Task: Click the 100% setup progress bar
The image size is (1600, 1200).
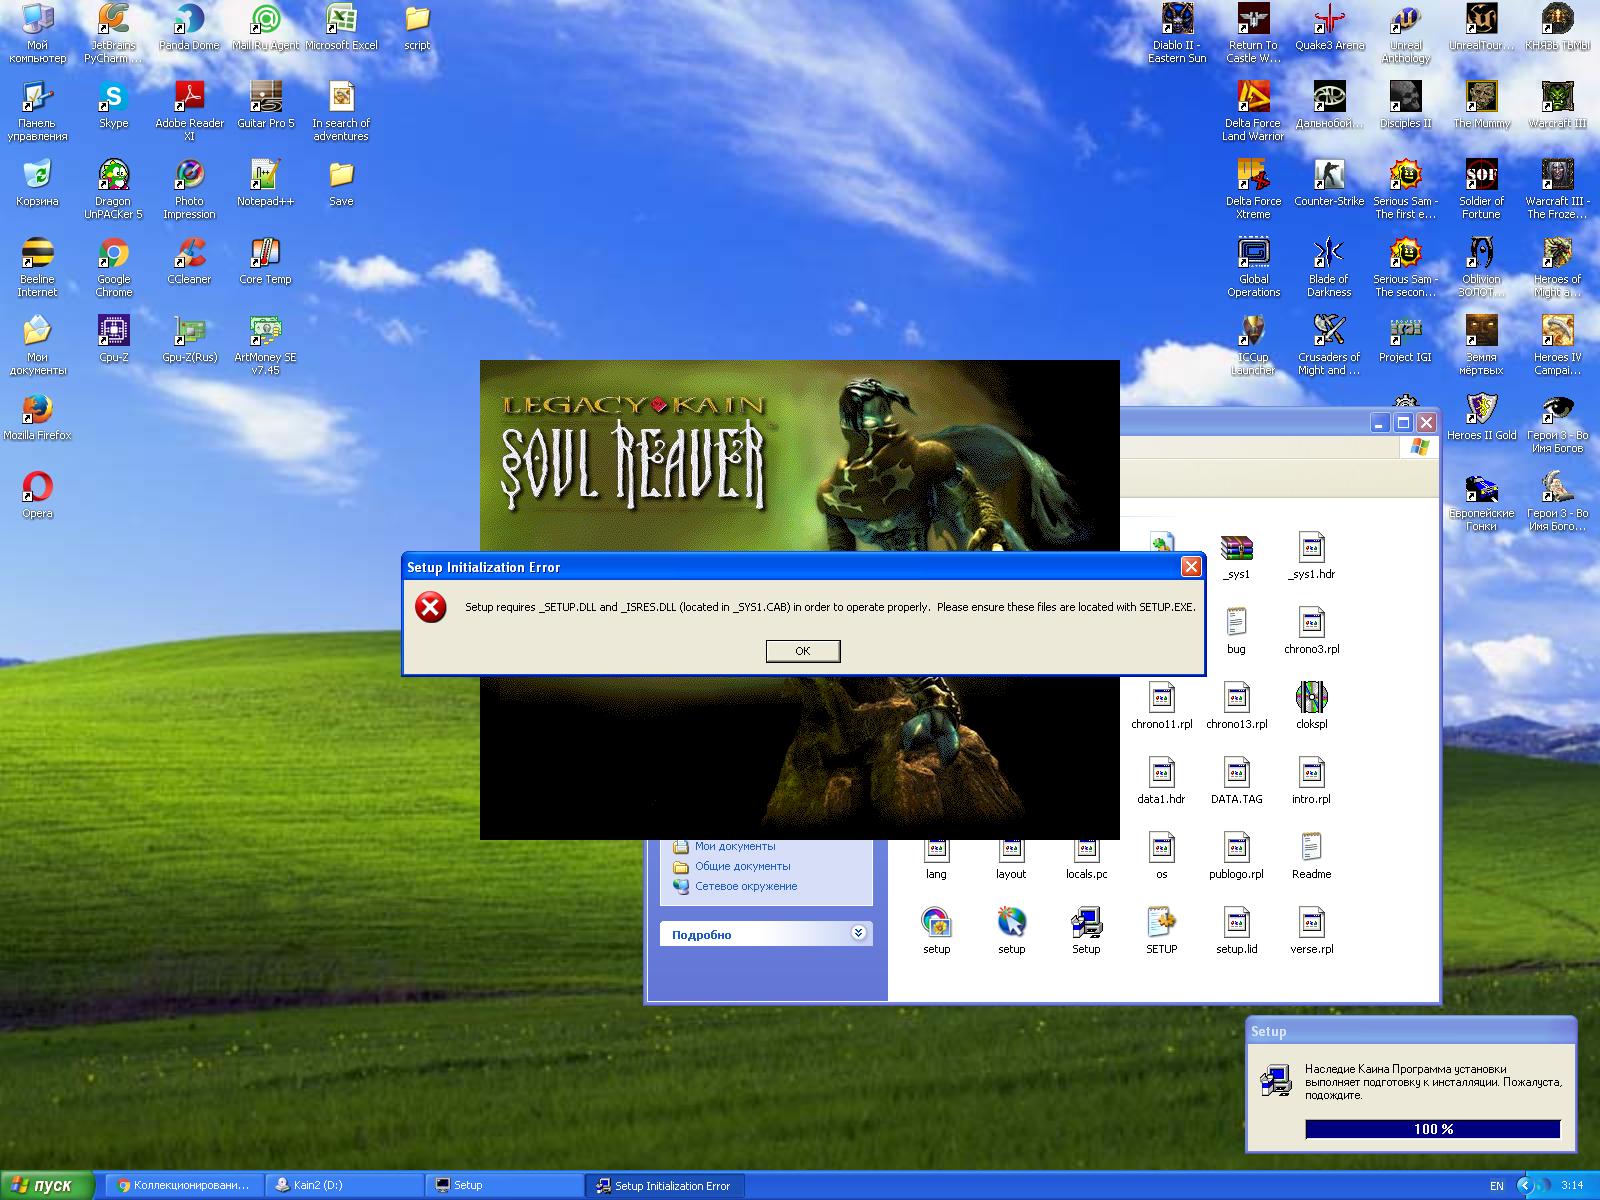Action: 1432,1129
